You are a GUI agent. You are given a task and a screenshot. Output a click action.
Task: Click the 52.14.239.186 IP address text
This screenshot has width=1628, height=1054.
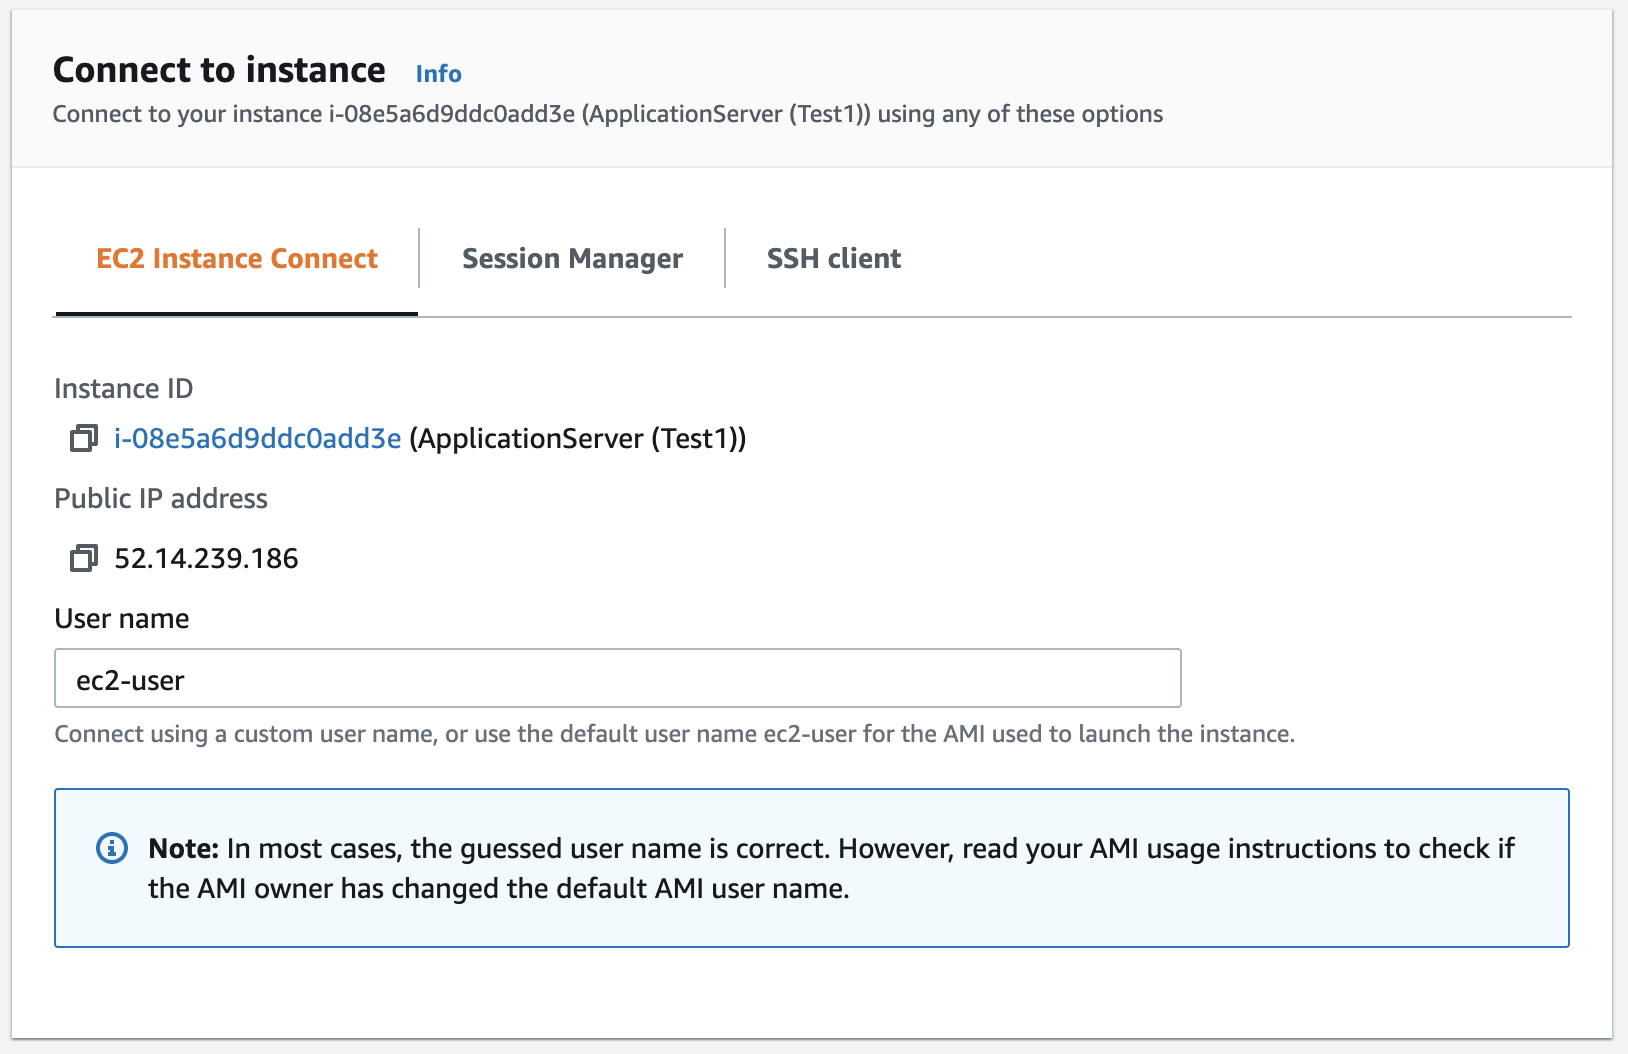(x=206, y=558)
